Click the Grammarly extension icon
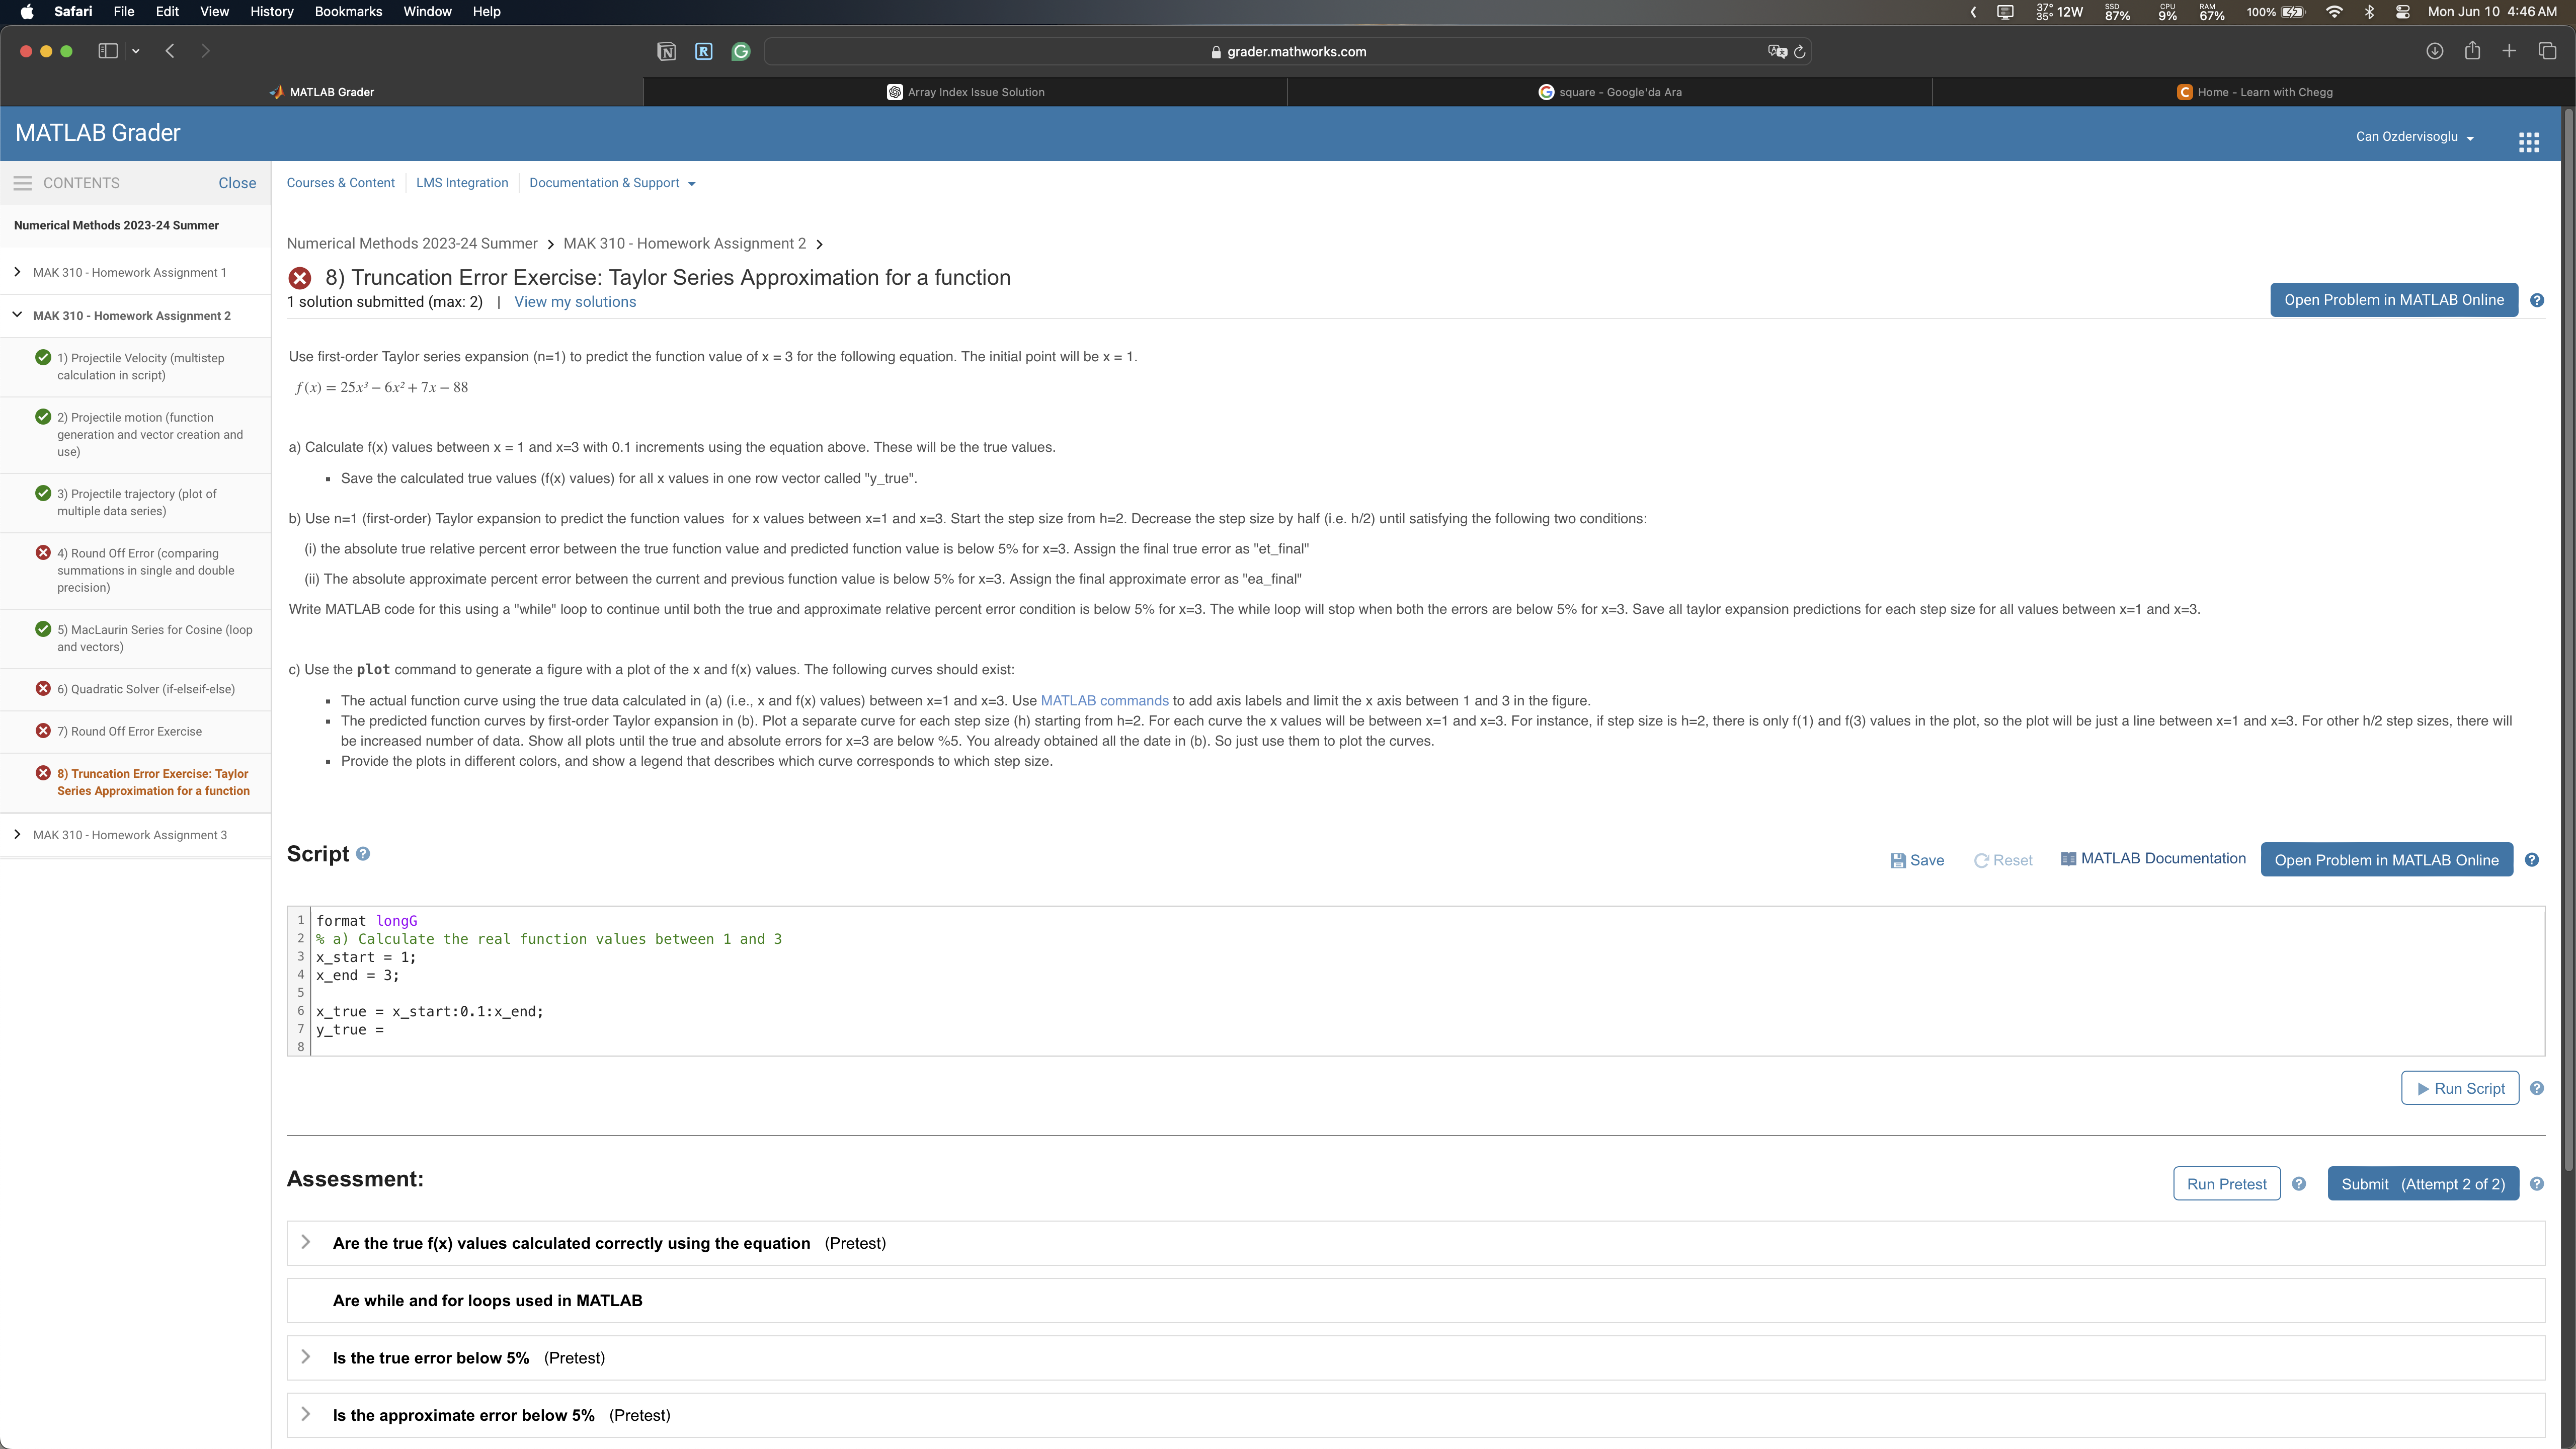The image size is (2576, 1449). (741, 52)
